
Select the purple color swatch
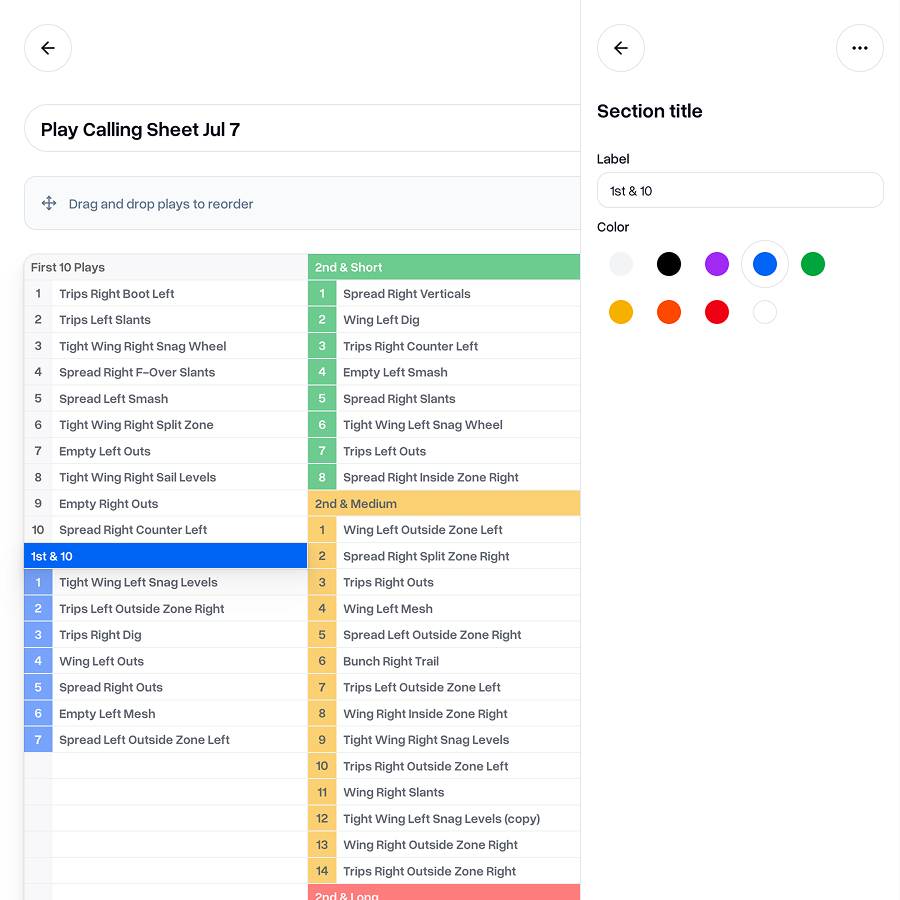coord(716,264)
